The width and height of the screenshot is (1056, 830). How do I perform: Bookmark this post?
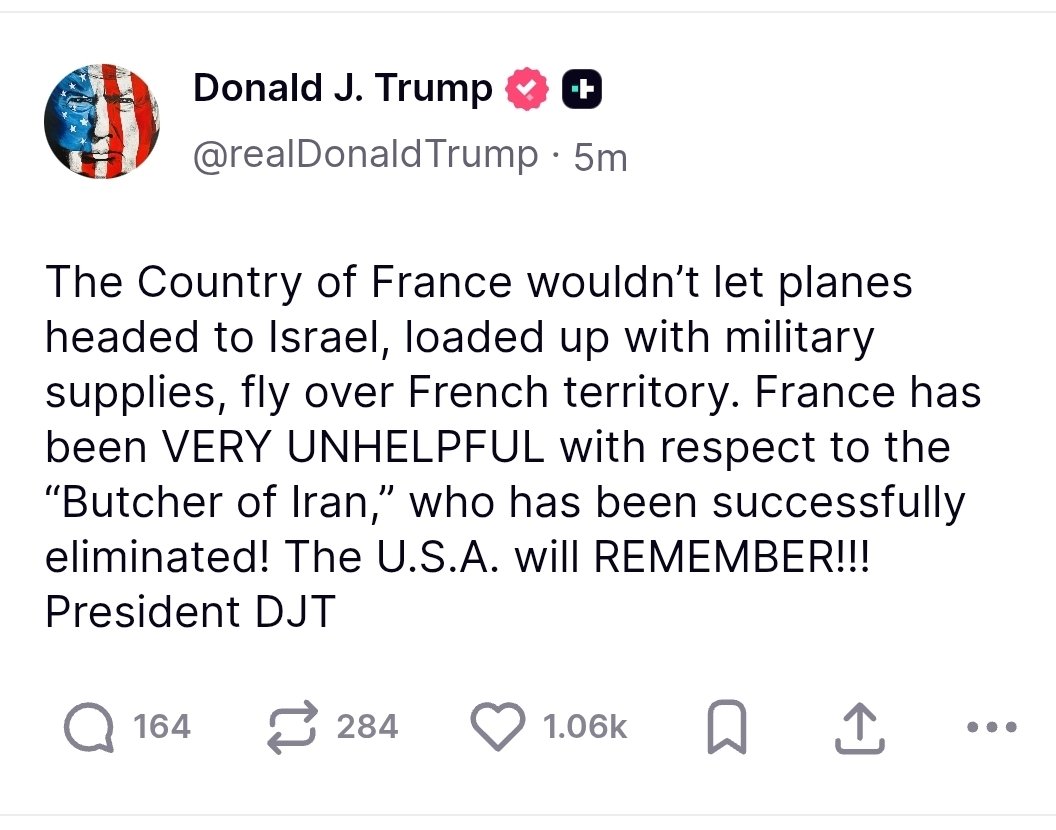pyautogui.click(x=727, y=727)
